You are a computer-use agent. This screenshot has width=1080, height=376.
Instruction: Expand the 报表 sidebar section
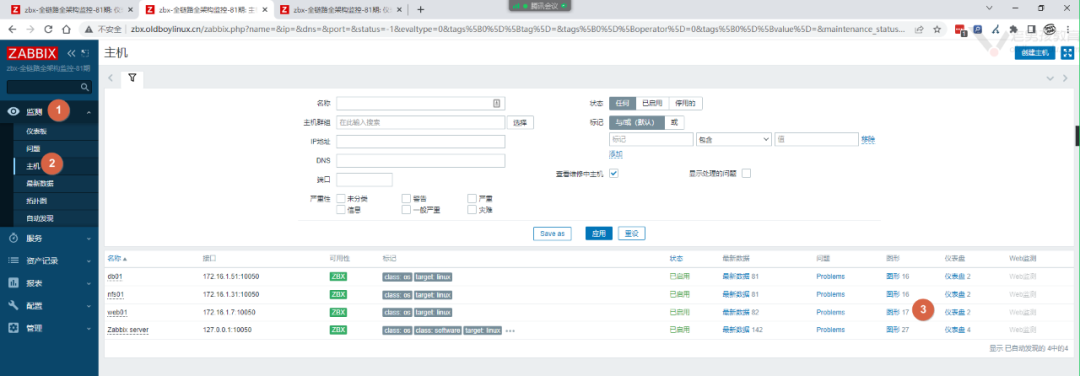(x=49, y=283)
